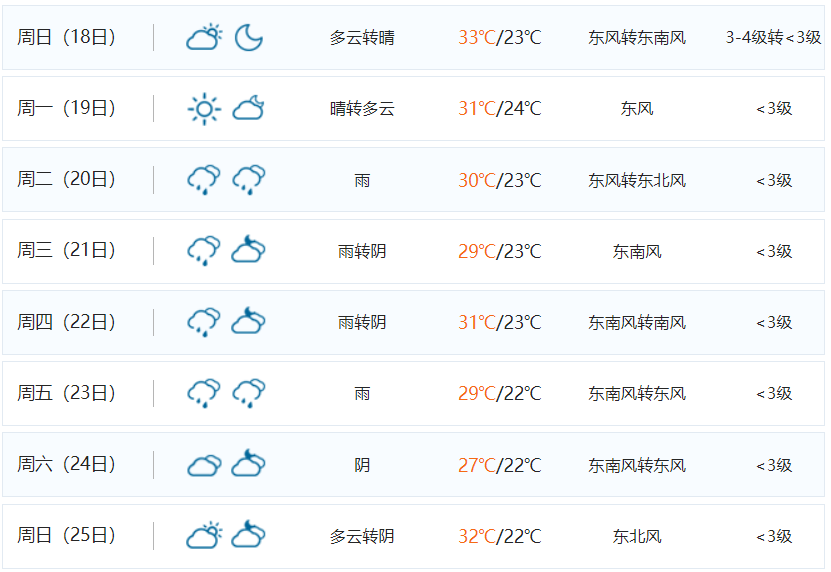Click the 东风转东北风 wind text
This screenshot has height=572, width=831.
[x=637, y=181]
